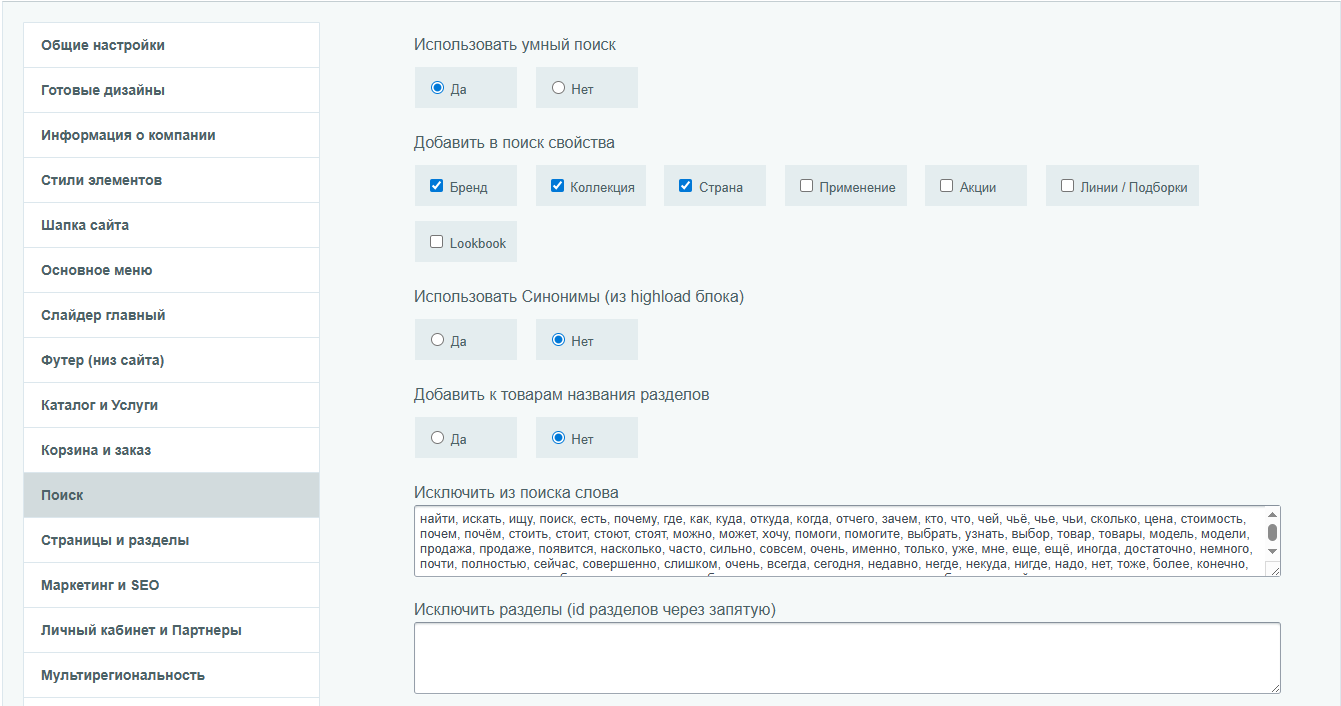Screen dimensions: 1341x706
Task: Select 'Да' for smart search option
Action: 437,88
